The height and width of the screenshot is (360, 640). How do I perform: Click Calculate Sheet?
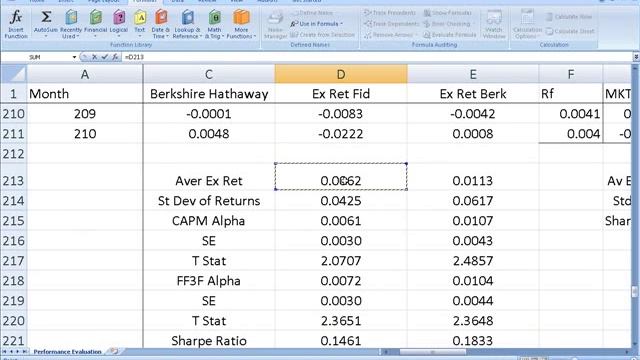[570, 31]
